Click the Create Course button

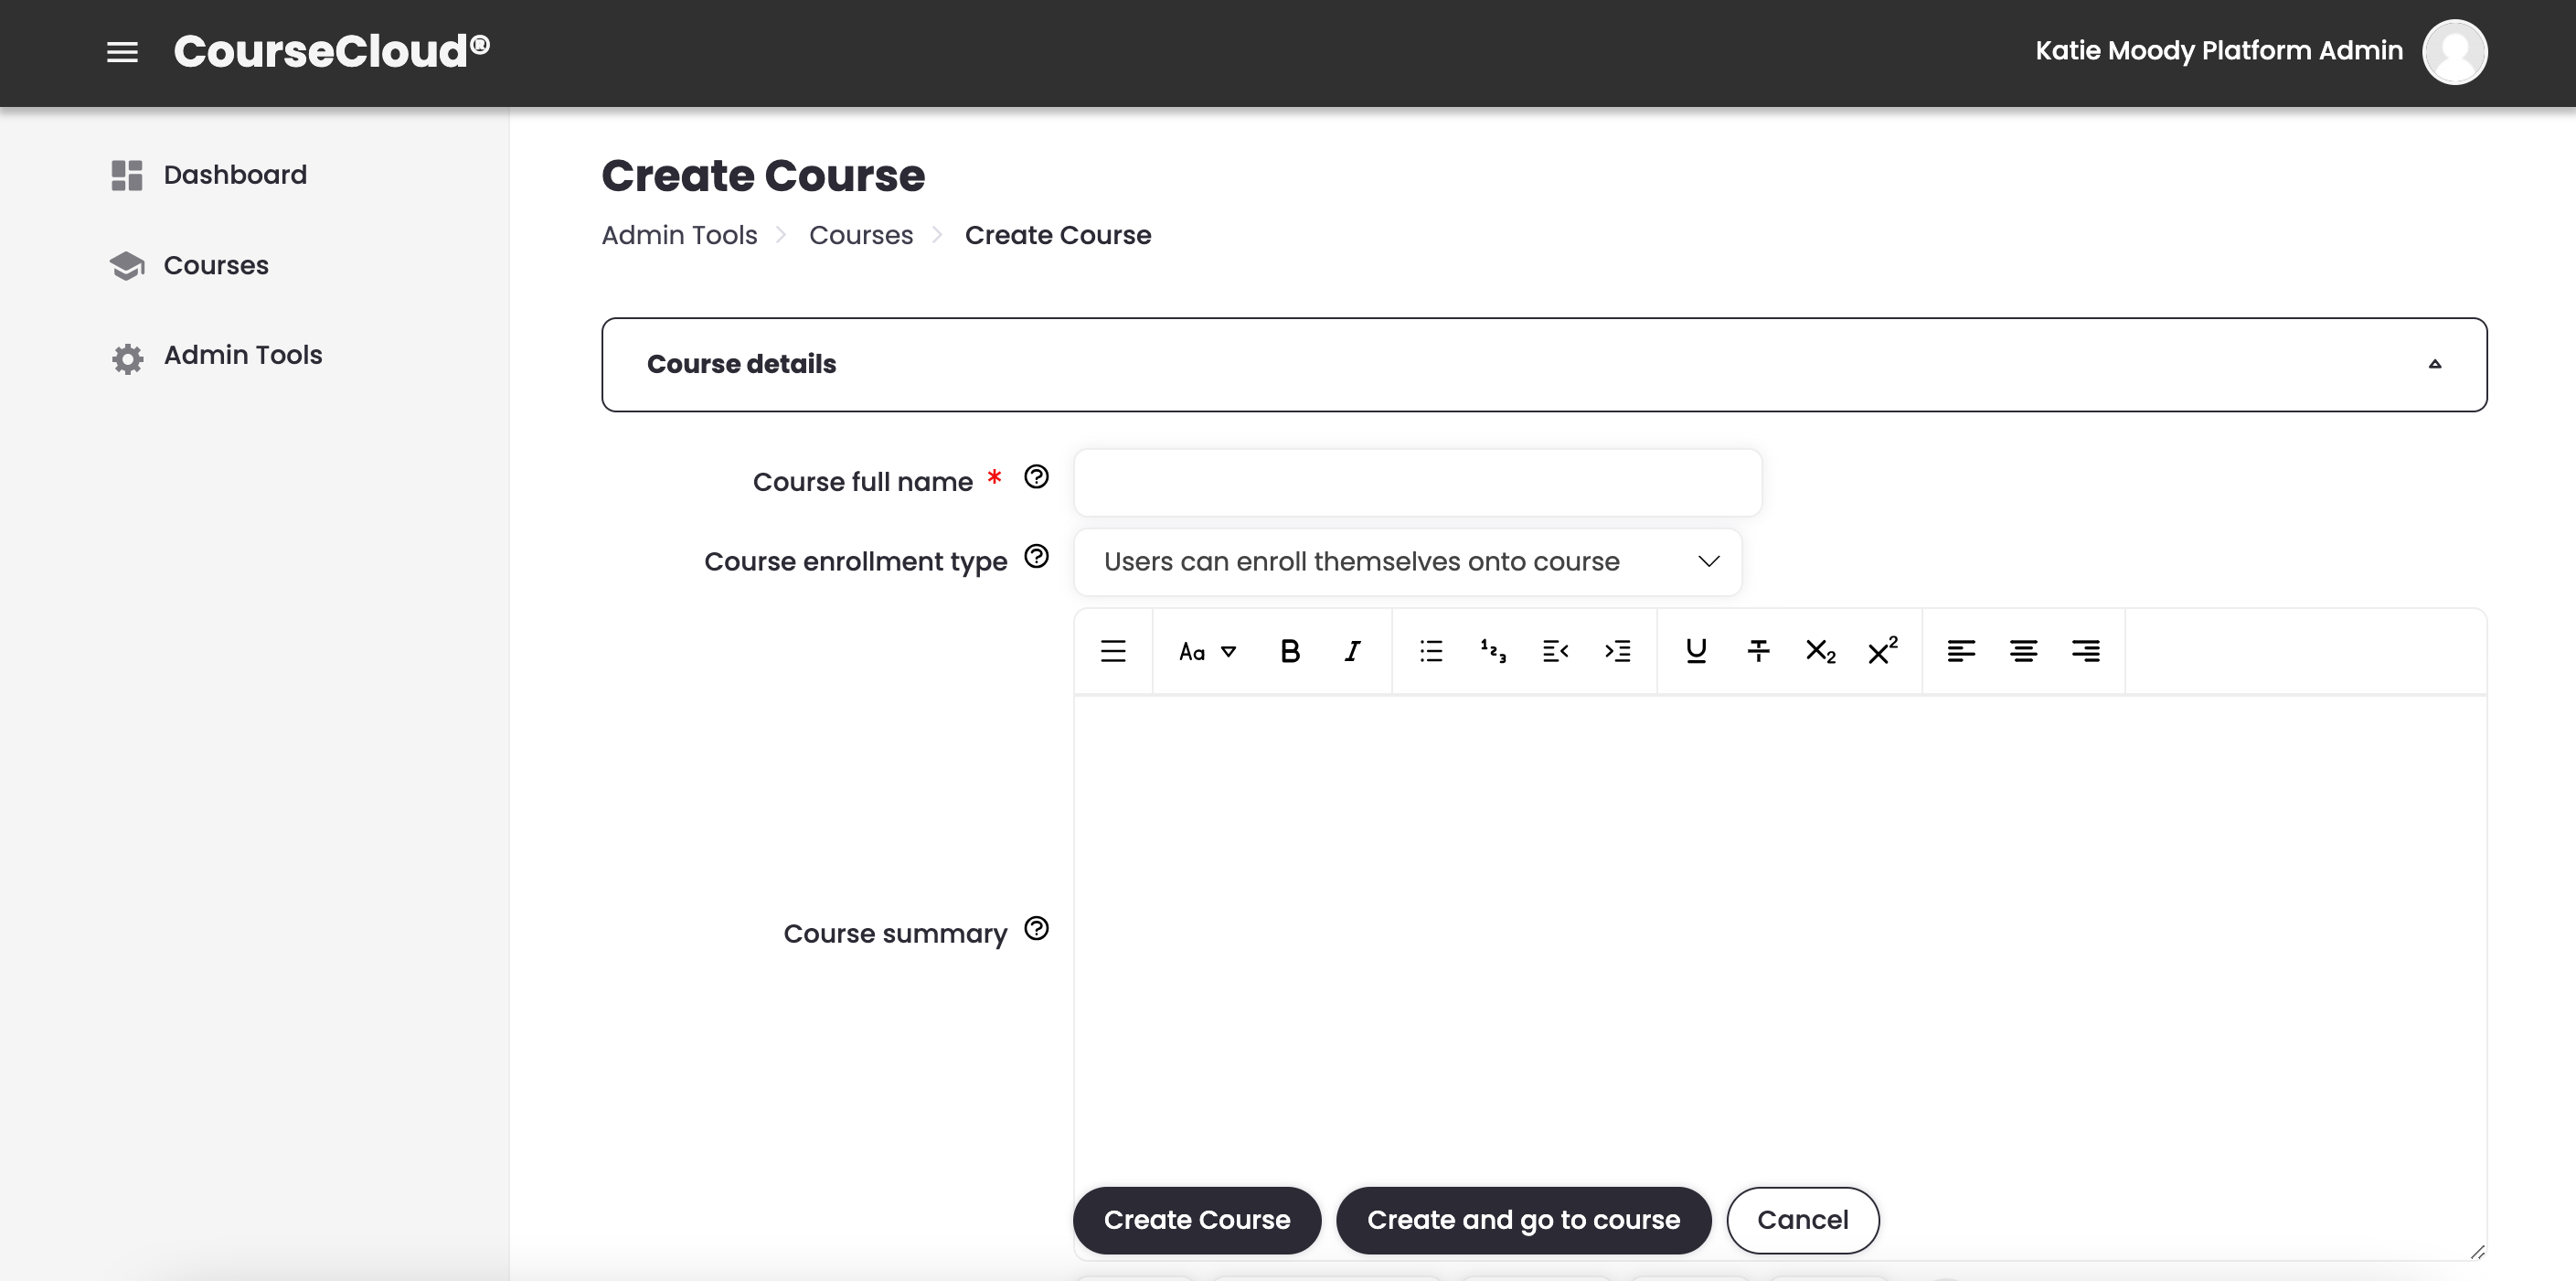click(x=1197, y=1220)
